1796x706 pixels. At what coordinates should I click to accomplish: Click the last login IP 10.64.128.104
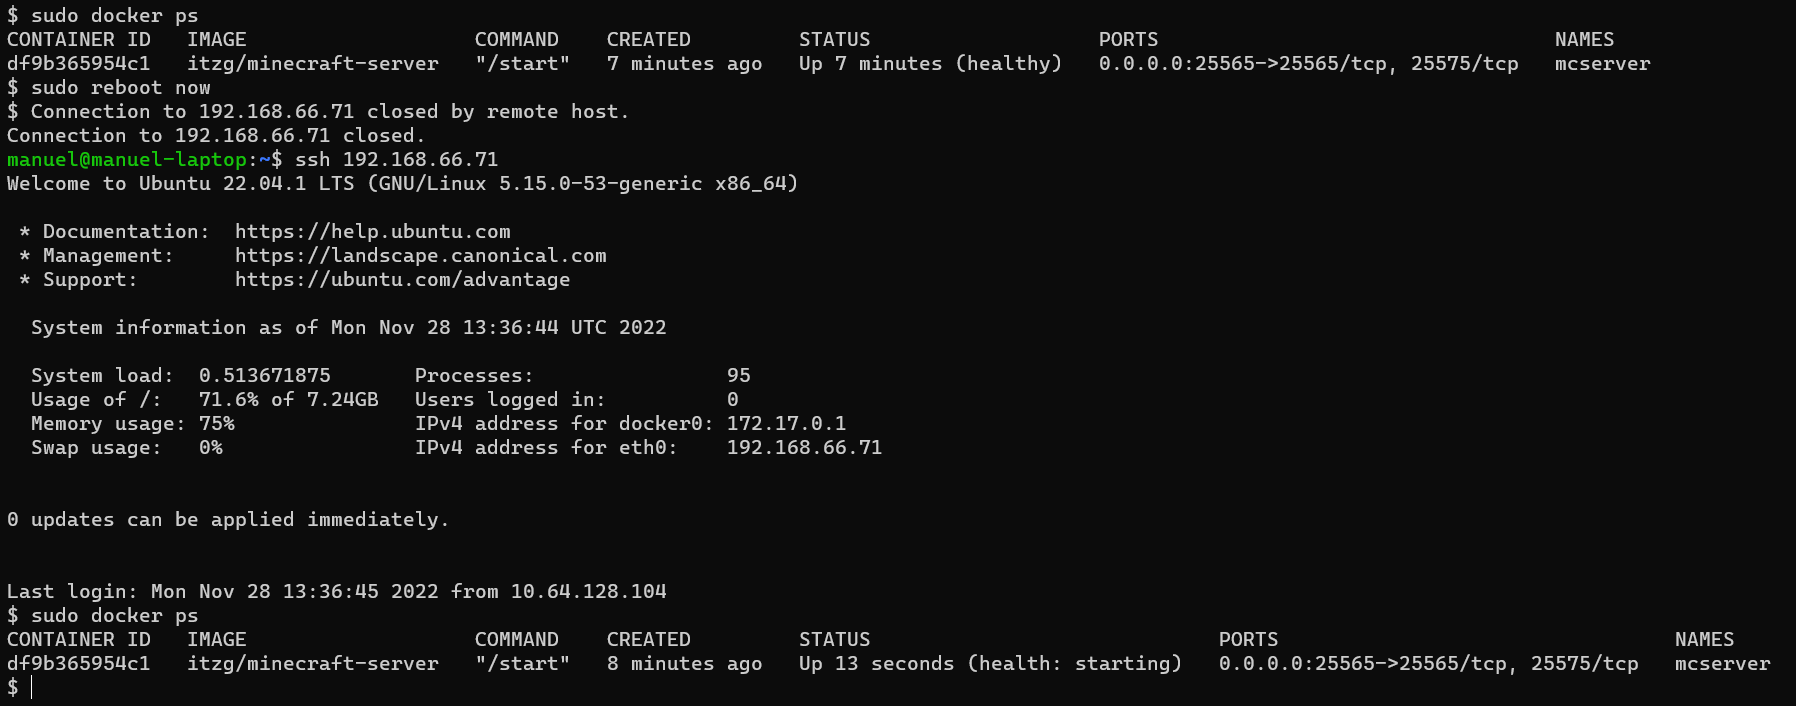tap(588, 592)
